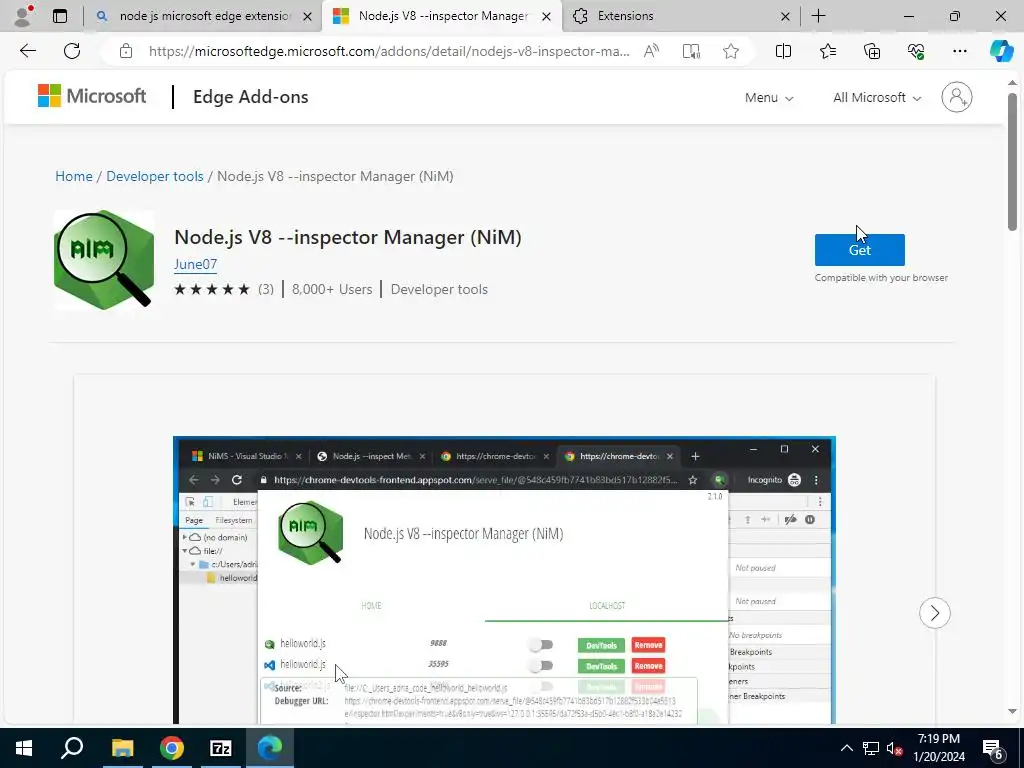Open Immersive Reader icon
The image size is (1024, 768).
click(x=691, y=51)
